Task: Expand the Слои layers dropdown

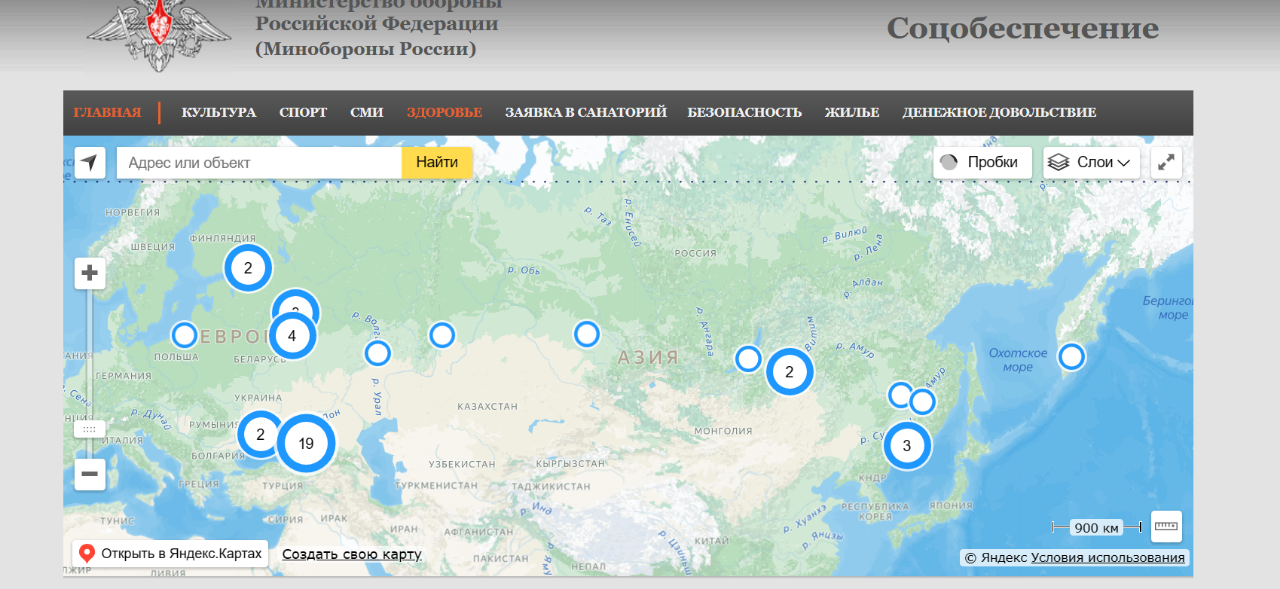Action: coord(1091,163)
